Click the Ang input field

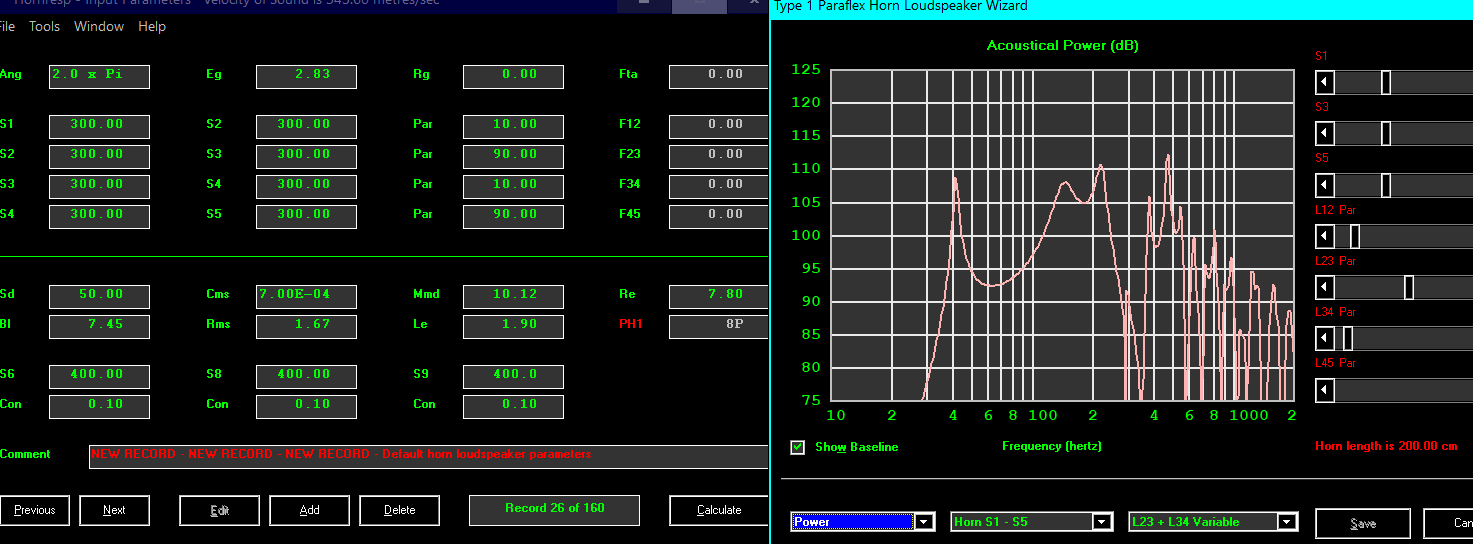point(100,77)
